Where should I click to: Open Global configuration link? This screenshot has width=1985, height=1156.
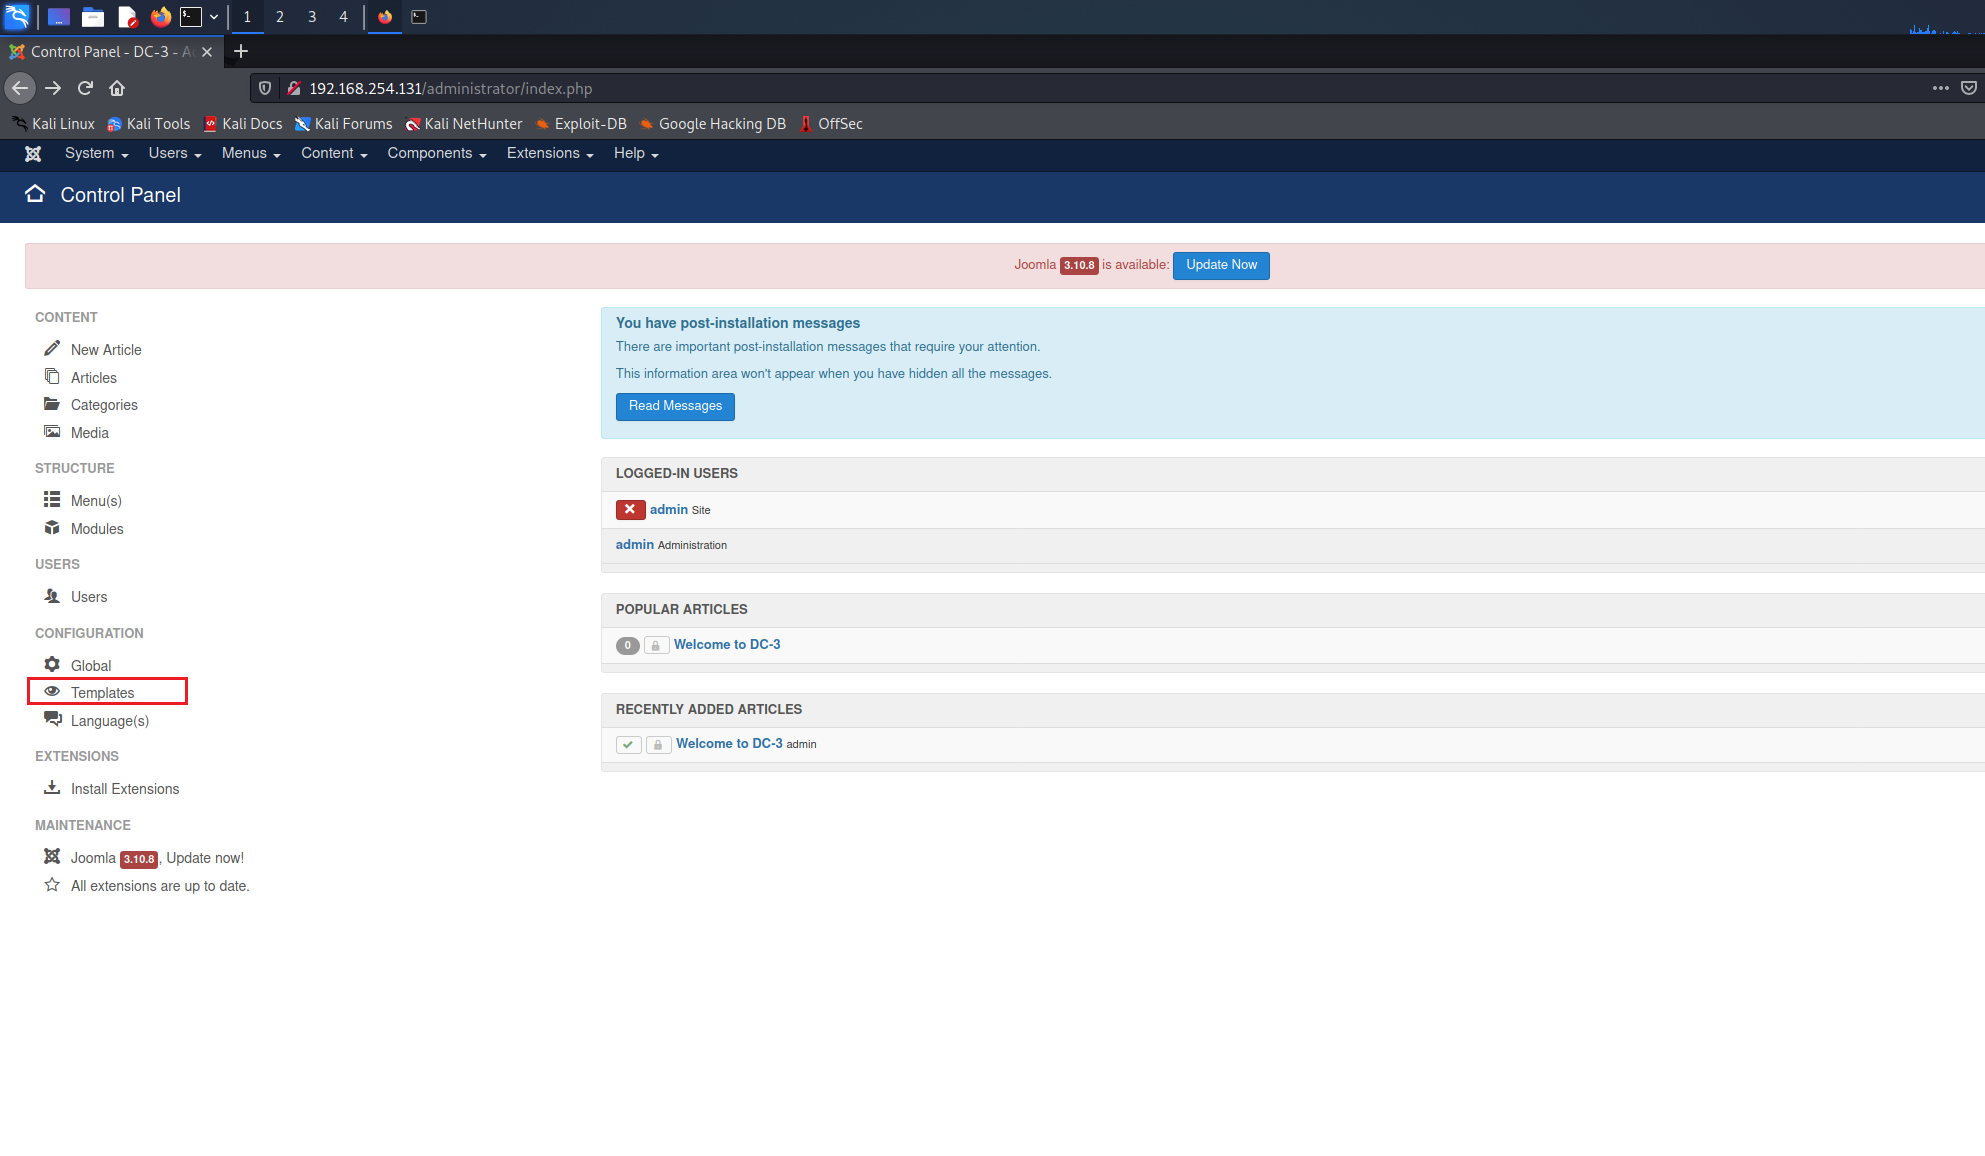[x=91, y=666]
